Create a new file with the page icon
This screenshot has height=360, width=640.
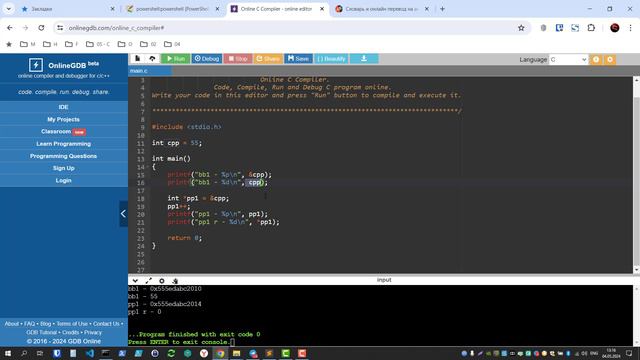tap(138, 59)
